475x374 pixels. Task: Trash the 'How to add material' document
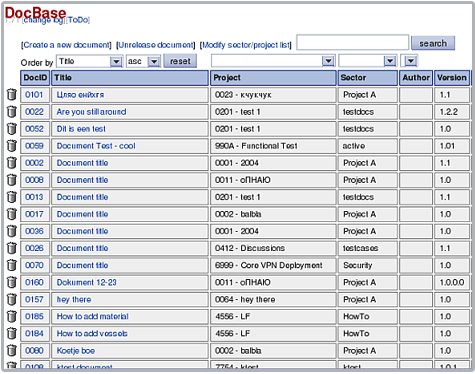(12, 316)
